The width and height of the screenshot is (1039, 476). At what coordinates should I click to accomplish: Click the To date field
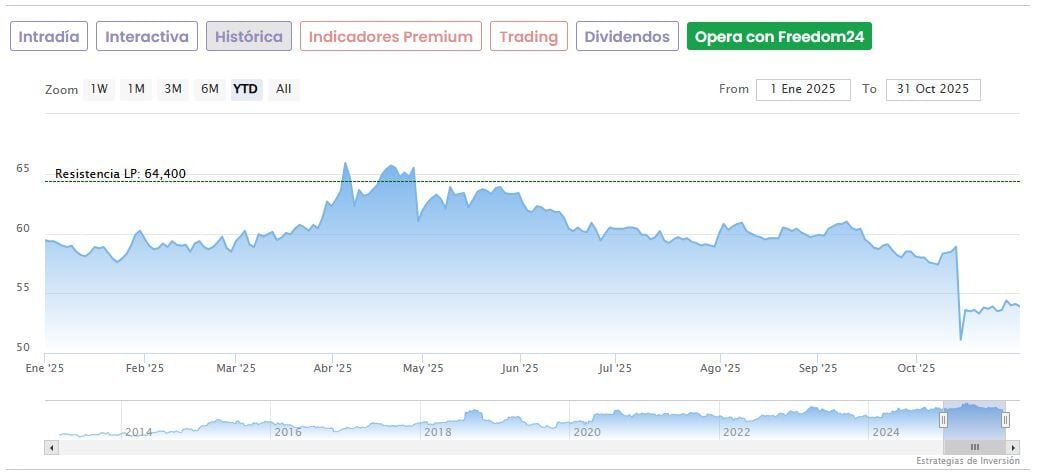click(933, 89)
